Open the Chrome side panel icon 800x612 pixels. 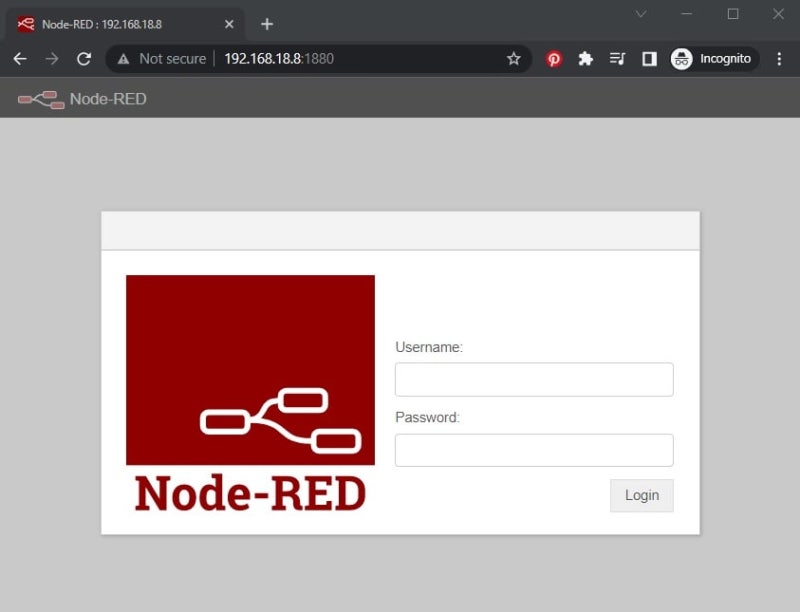[649, 59]
